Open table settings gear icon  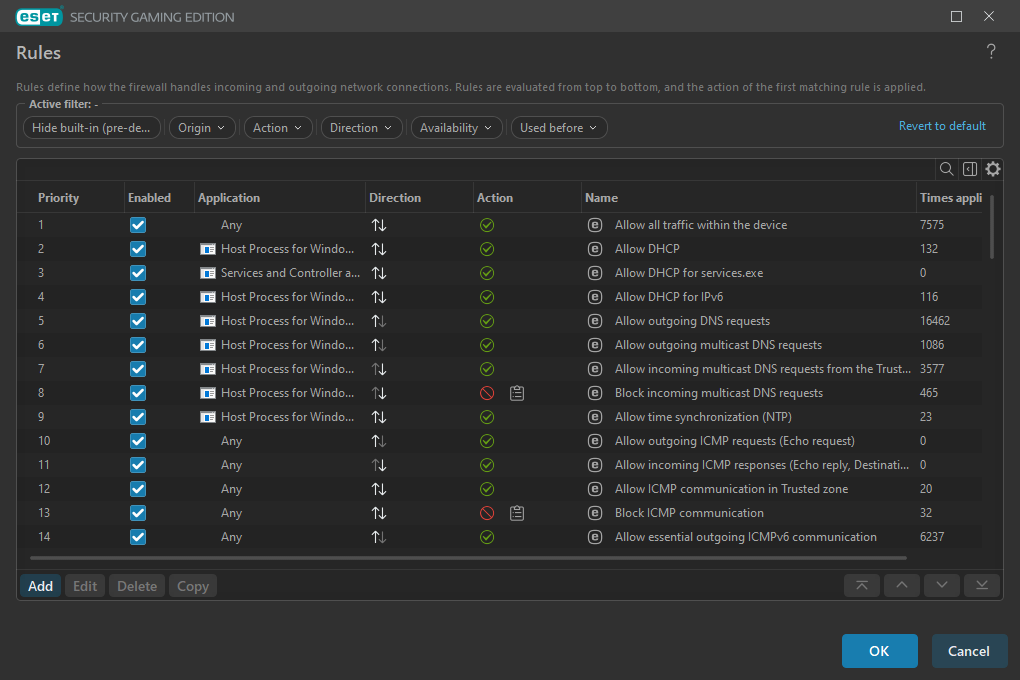click(x=993, y=169)
